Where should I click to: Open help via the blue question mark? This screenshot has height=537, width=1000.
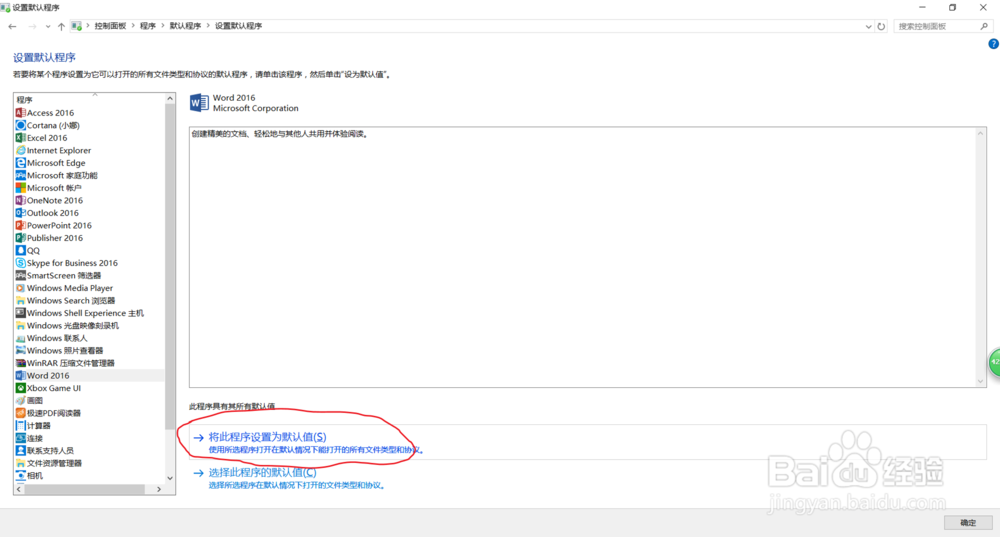click(x=994, y=44)
